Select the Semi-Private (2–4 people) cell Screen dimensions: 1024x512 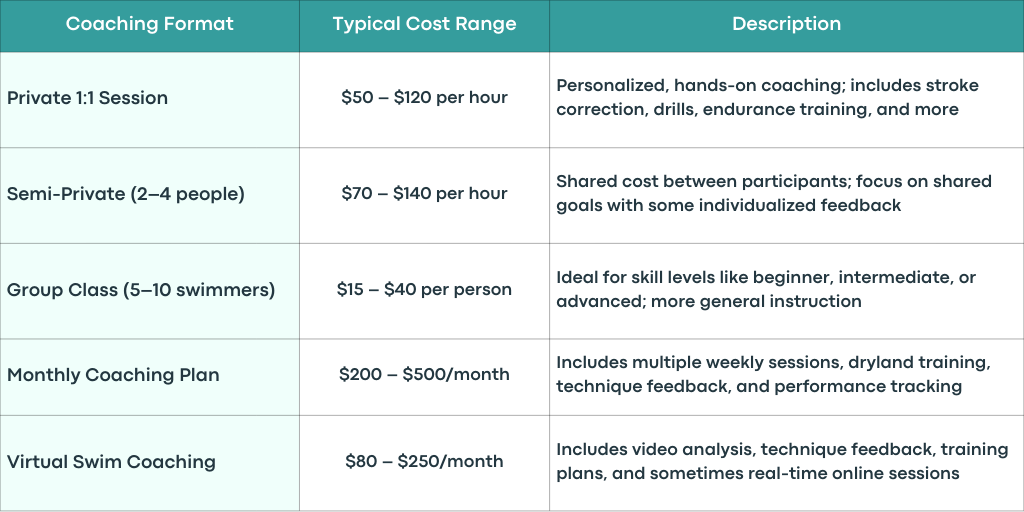(x=150, y=195)
